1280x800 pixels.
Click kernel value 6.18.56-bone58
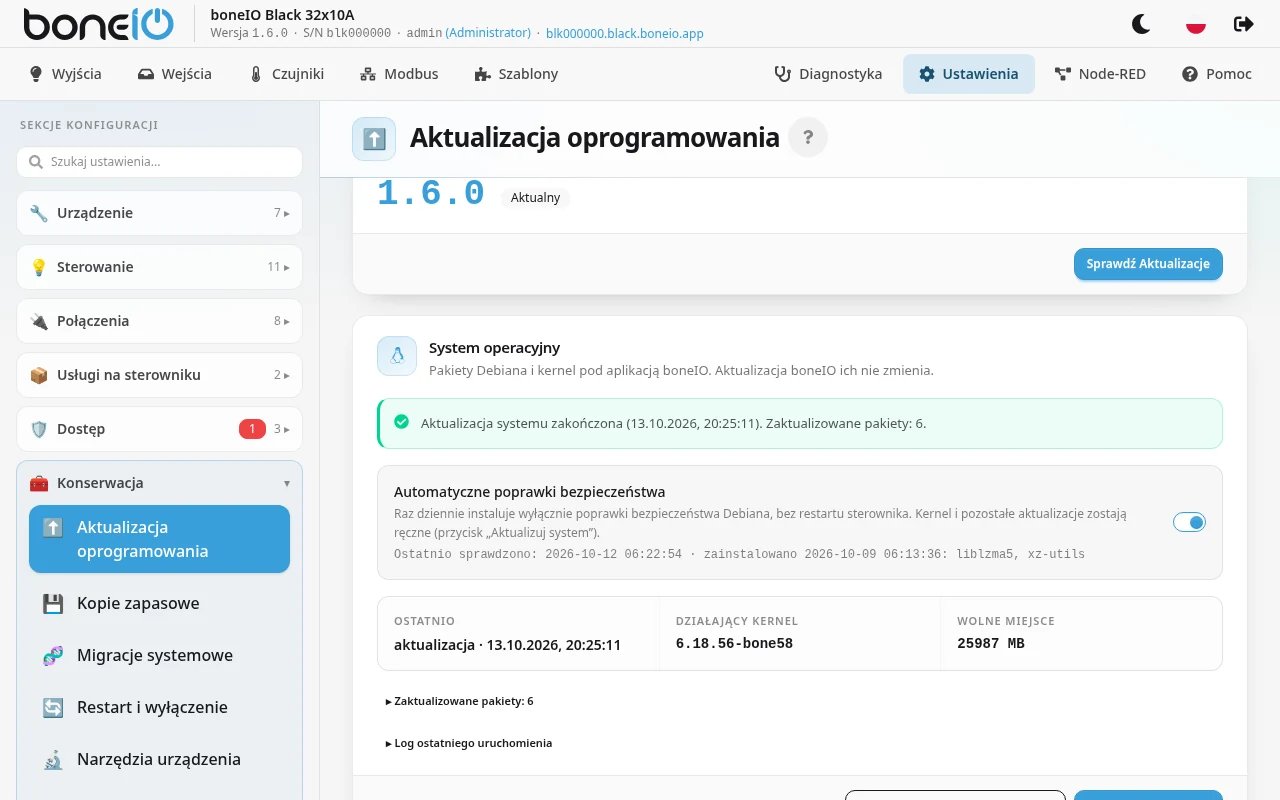click(734, 644)
